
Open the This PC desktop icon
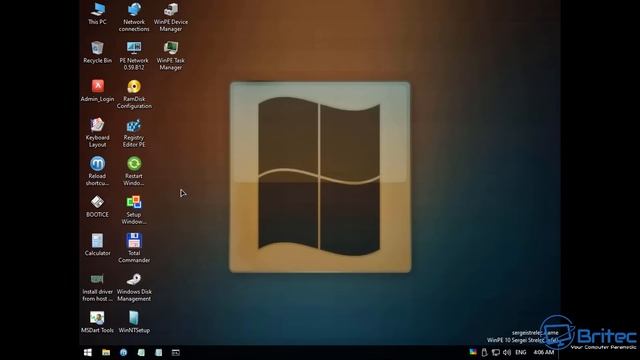coord(98,13)
